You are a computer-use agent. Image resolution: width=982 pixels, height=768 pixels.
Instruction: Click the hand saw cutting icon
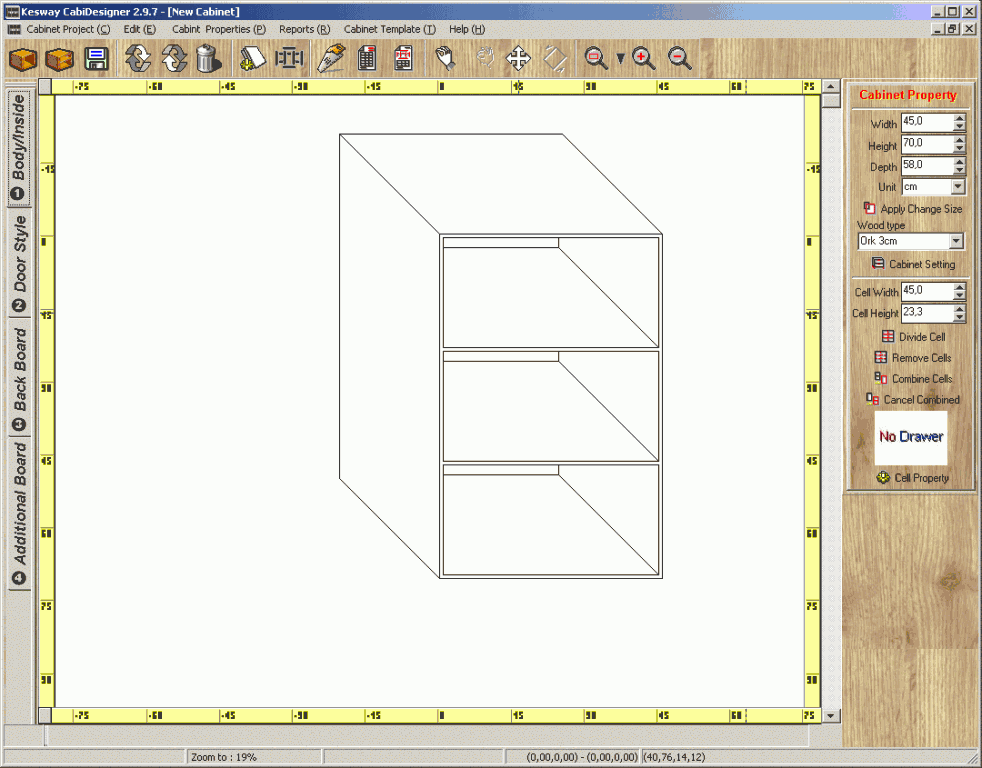(x=331, y=58)
